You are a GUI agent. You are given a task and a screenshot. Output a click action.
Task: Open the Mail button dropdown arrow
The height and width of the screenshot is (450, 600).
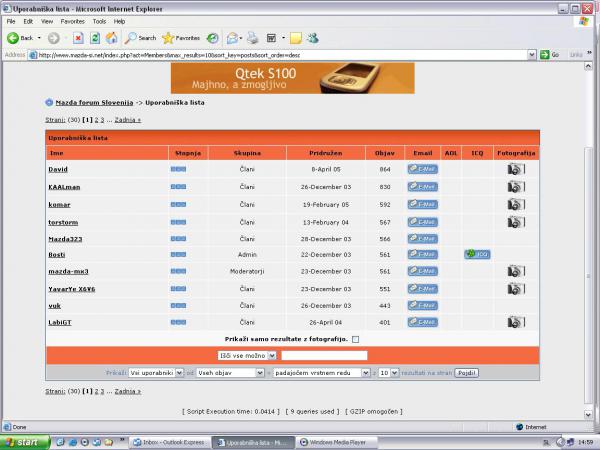(x=241, y=38)
